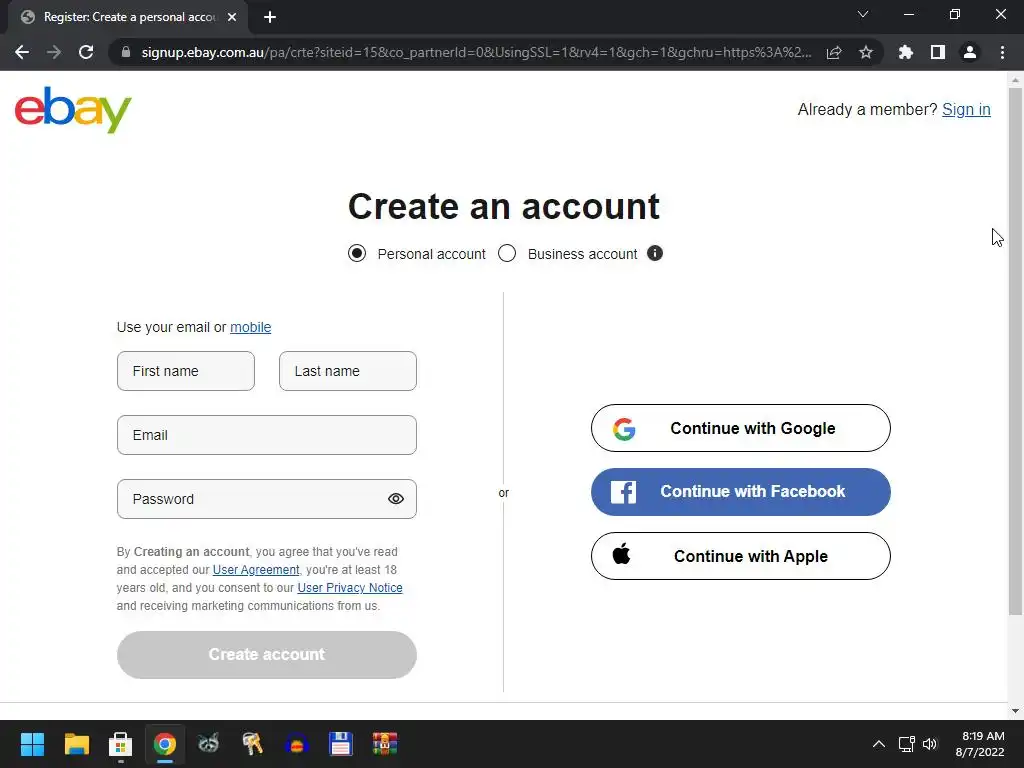Close the Register tab
This screenshot has width=1024, height=768.
[x=232, y=17]
